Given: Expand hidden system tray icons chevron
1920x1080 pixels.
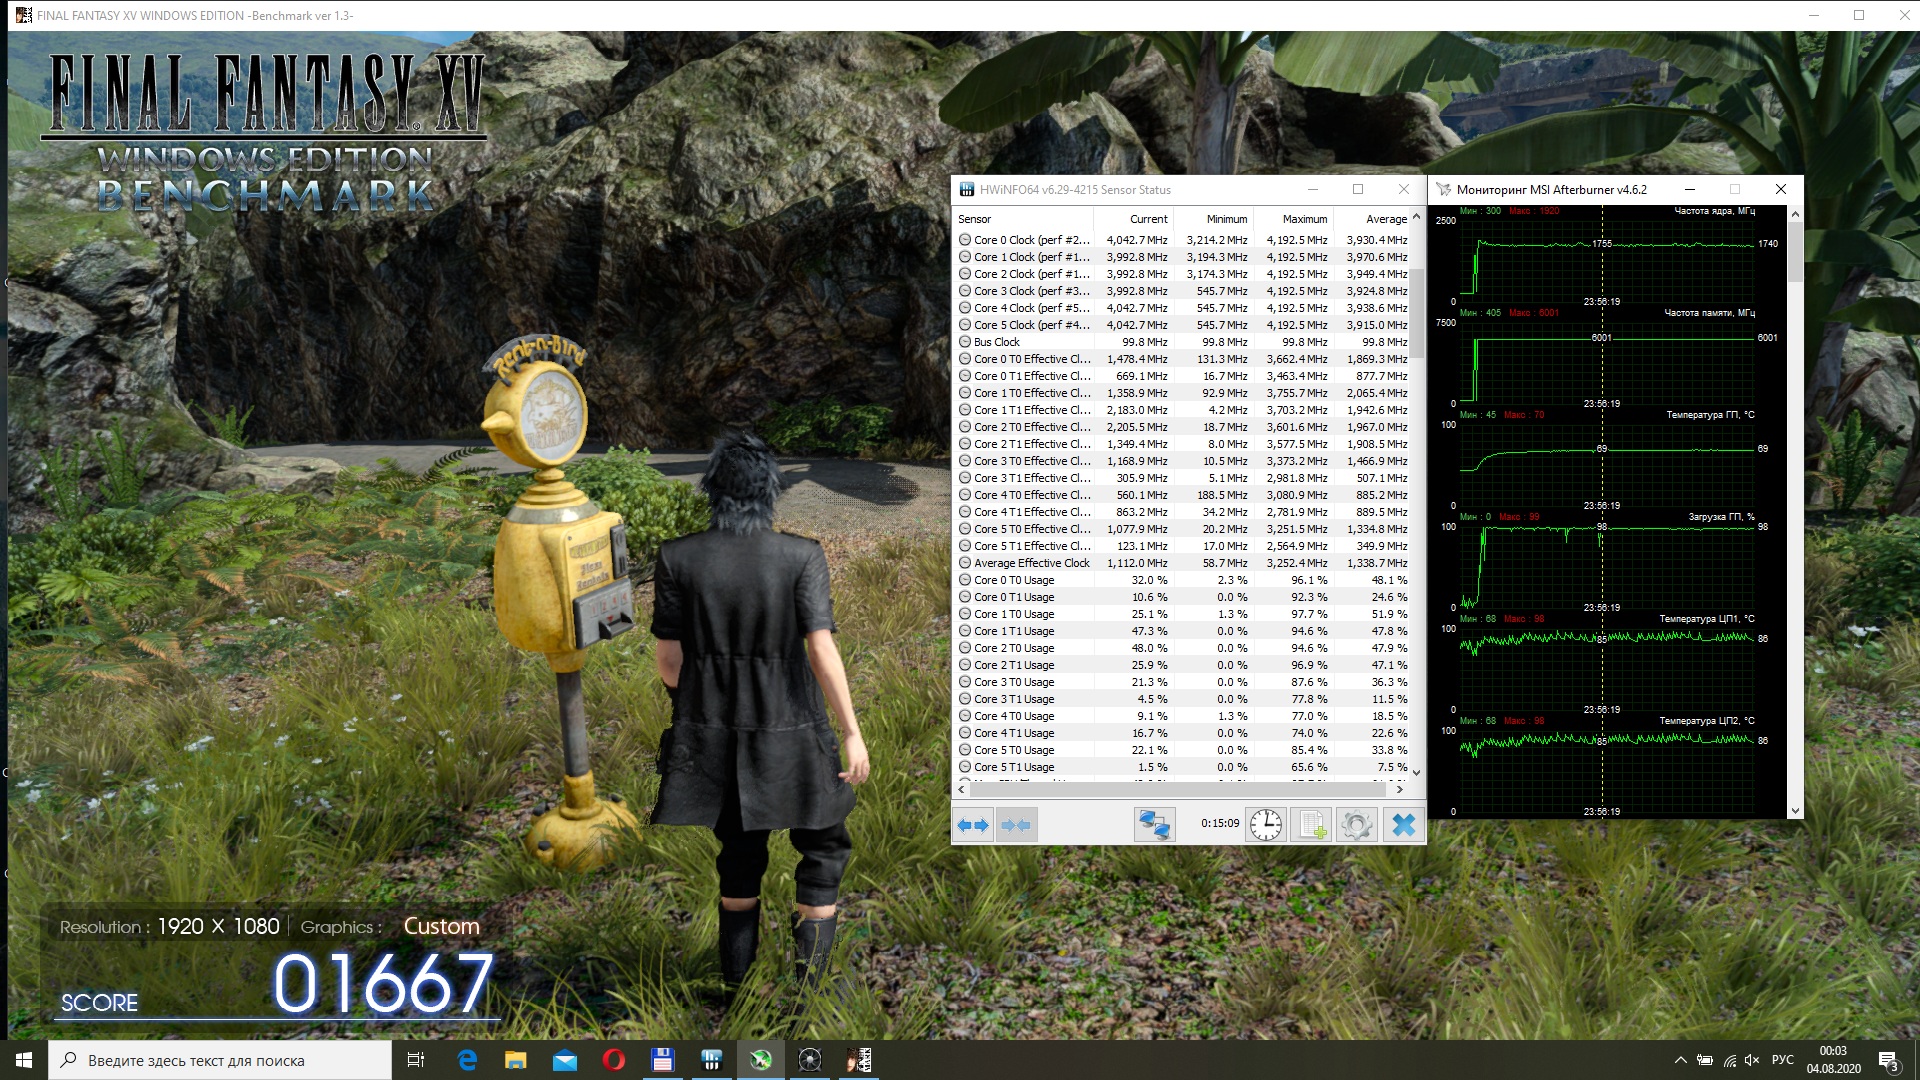Looking at the screenshot, I should point(1680,1060).
